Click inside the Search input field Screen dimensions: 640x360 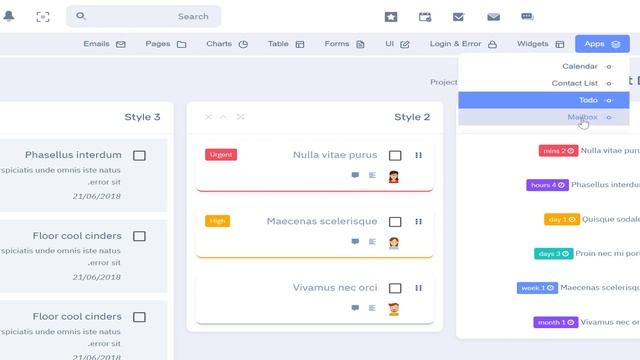point(144,16)
